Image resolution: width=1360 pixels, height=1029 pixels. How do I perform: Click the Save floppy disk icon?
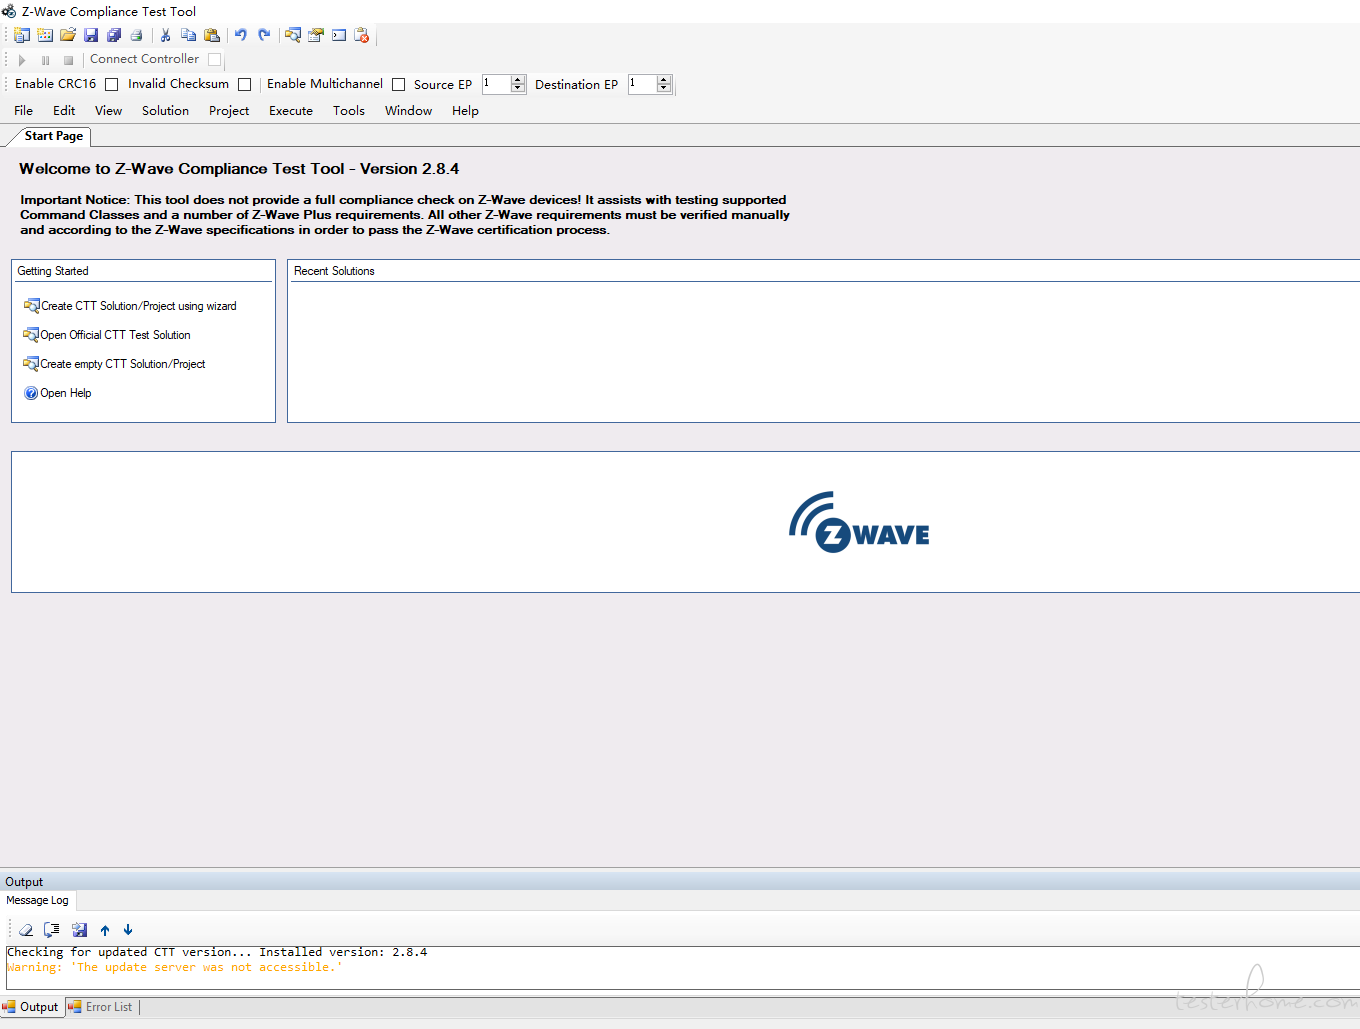(91, 35)
